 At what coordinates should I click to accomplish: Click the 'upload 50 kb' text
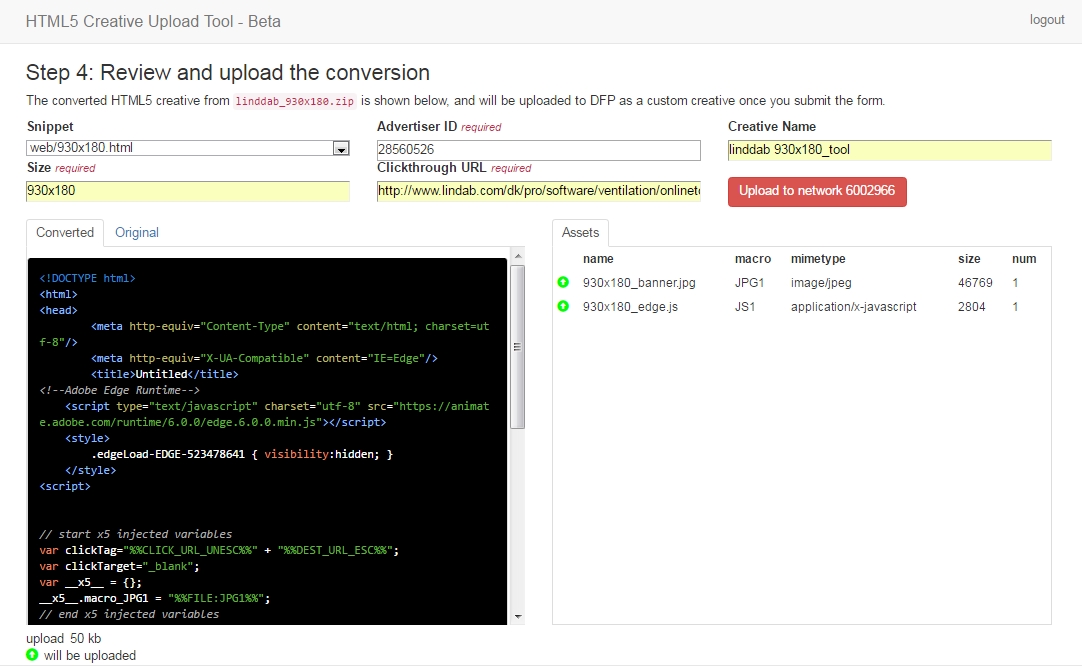[x=63, y=638]
